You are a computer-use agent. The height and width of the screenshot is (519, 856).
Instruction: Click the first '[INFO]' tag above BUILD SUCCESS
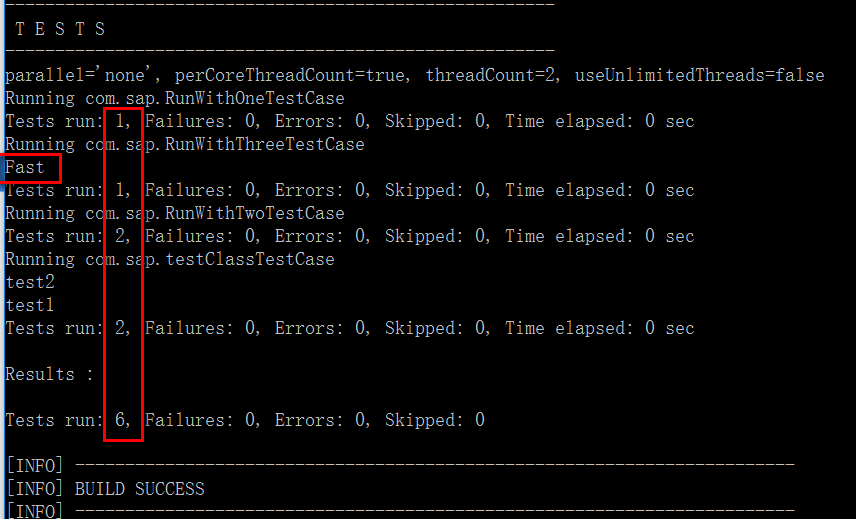(34, 466)
